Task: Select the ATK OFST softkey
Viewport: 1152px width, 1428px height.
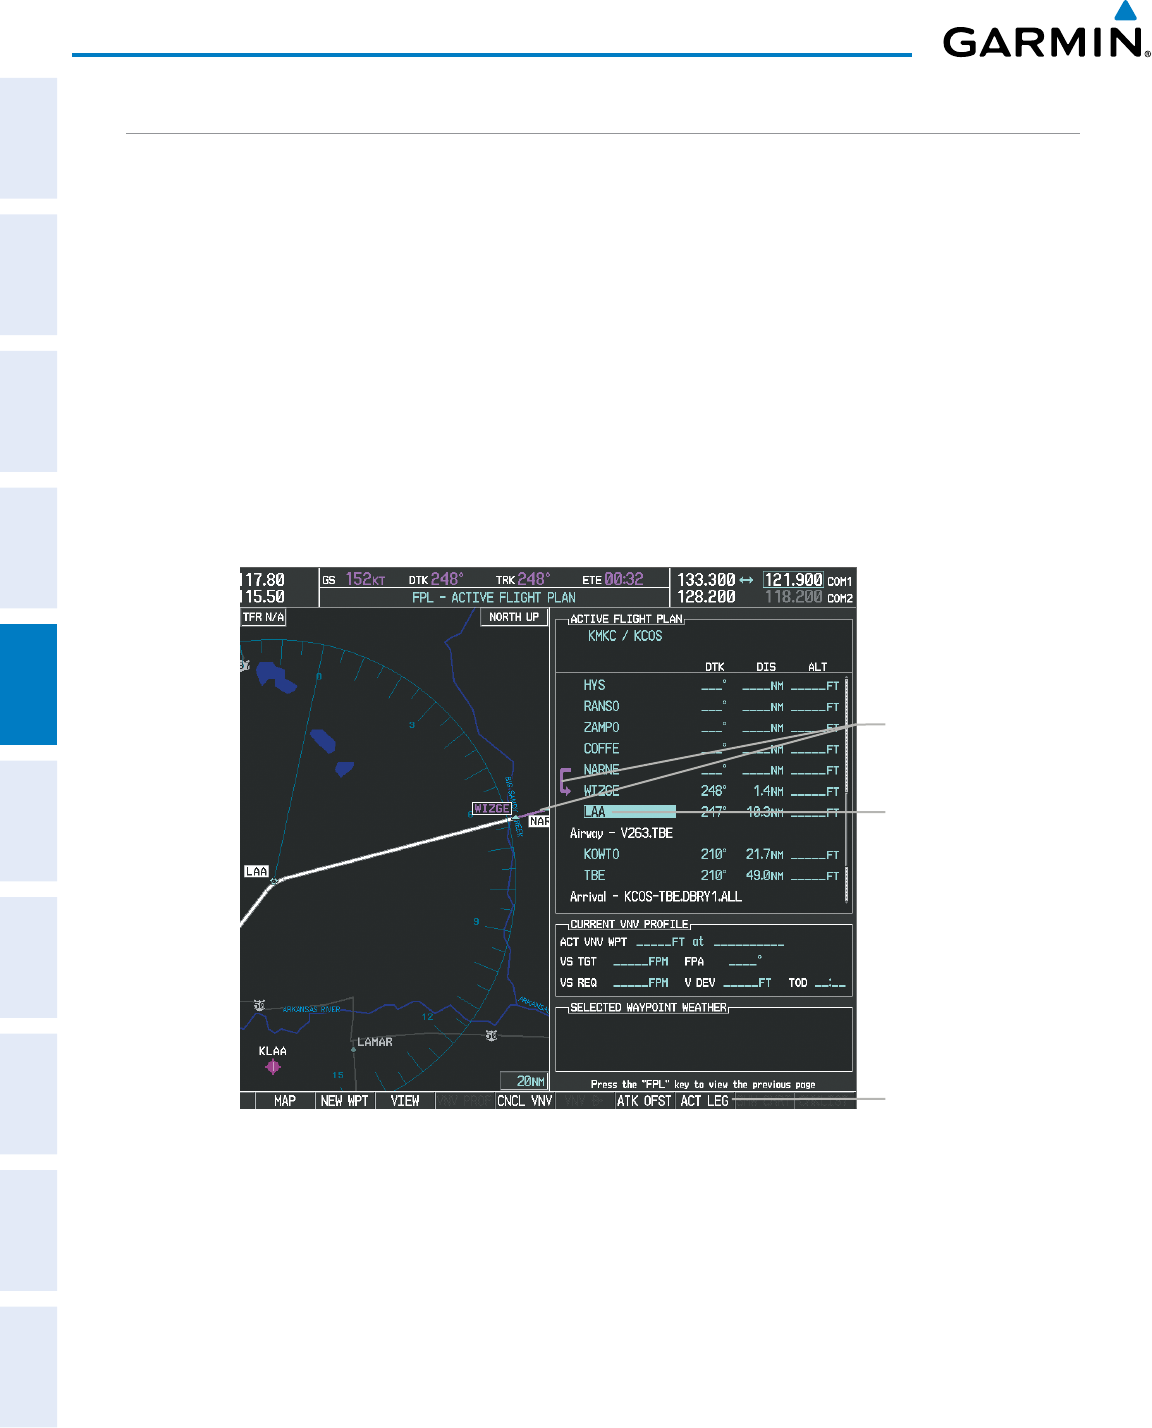Action: click(x=645, y=1101)
